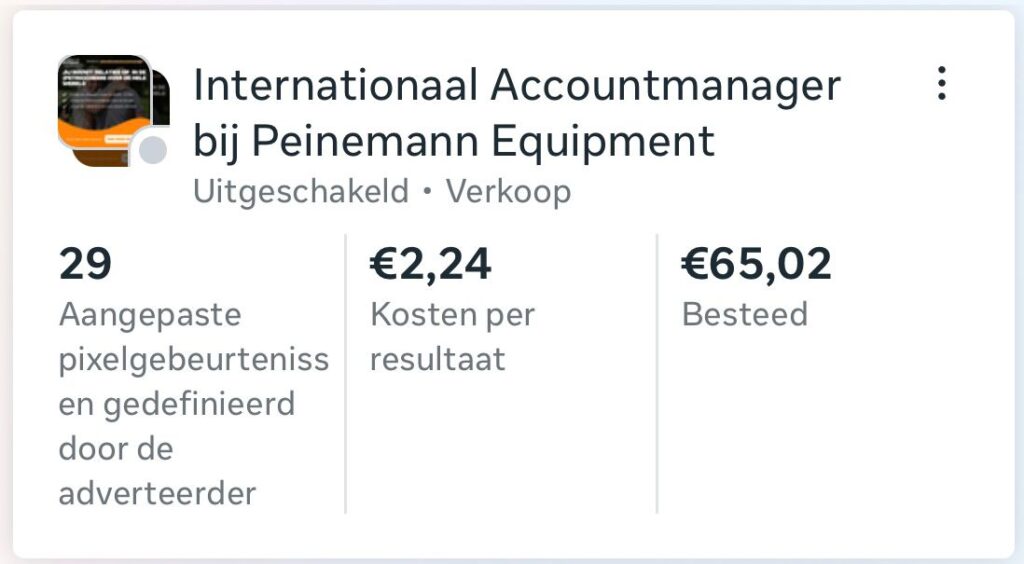Screen dimensions: 1024x564
Task: Click the "€65,02" amount spent value
Action: [x=756, y=265]
